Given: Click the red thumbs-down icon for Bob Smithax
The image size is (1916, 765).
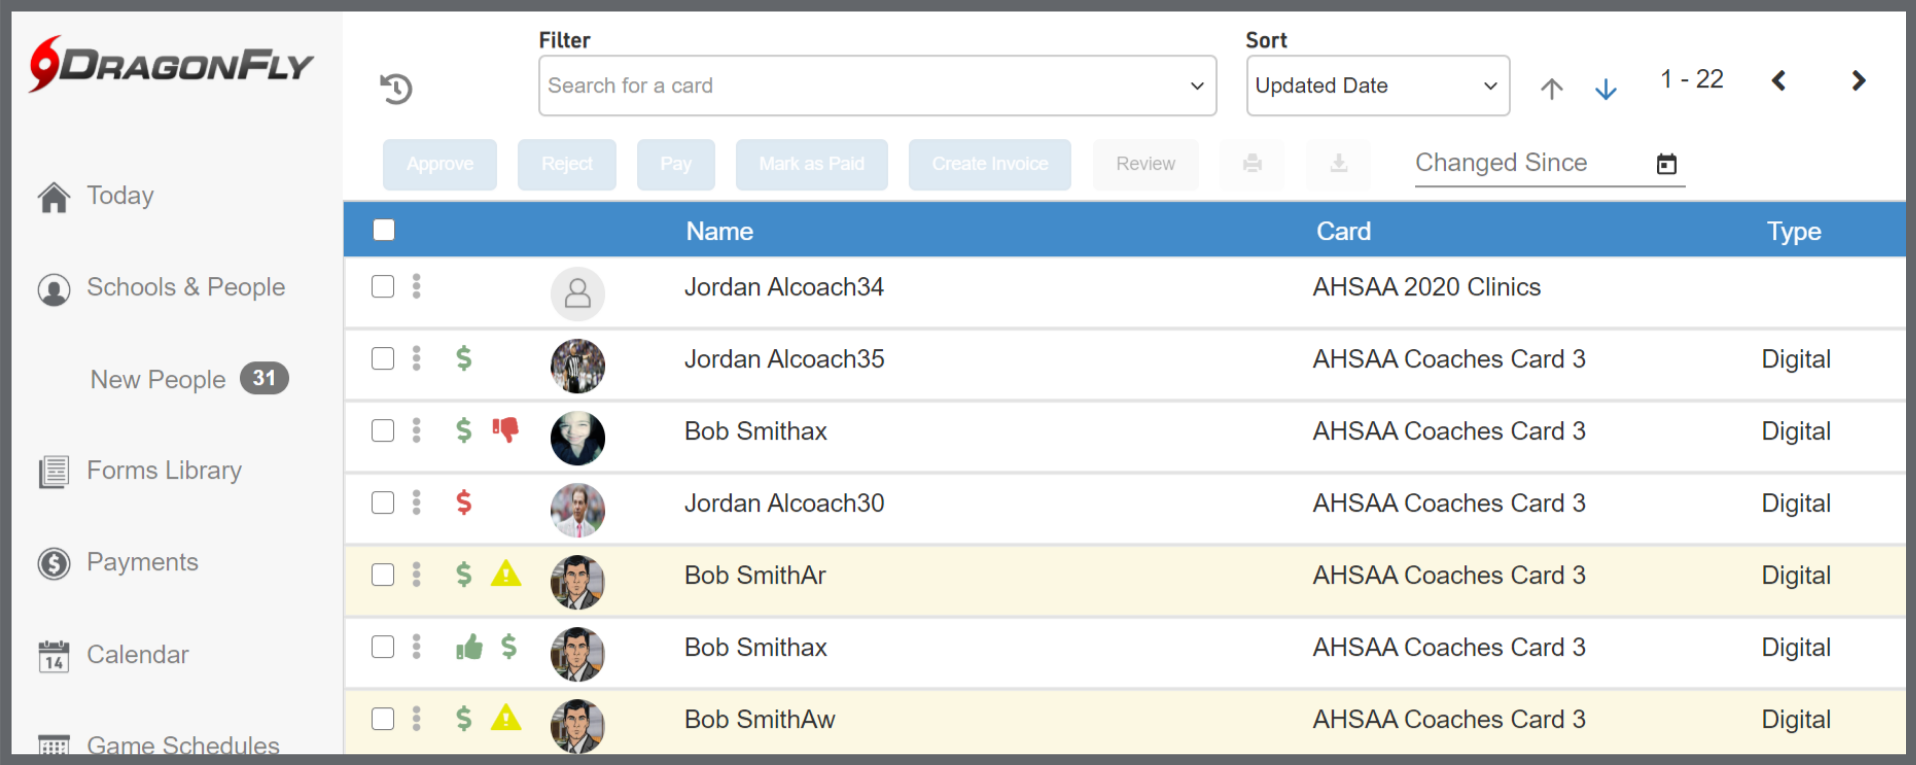Looking at the screenshot, I should pos(506,430).
